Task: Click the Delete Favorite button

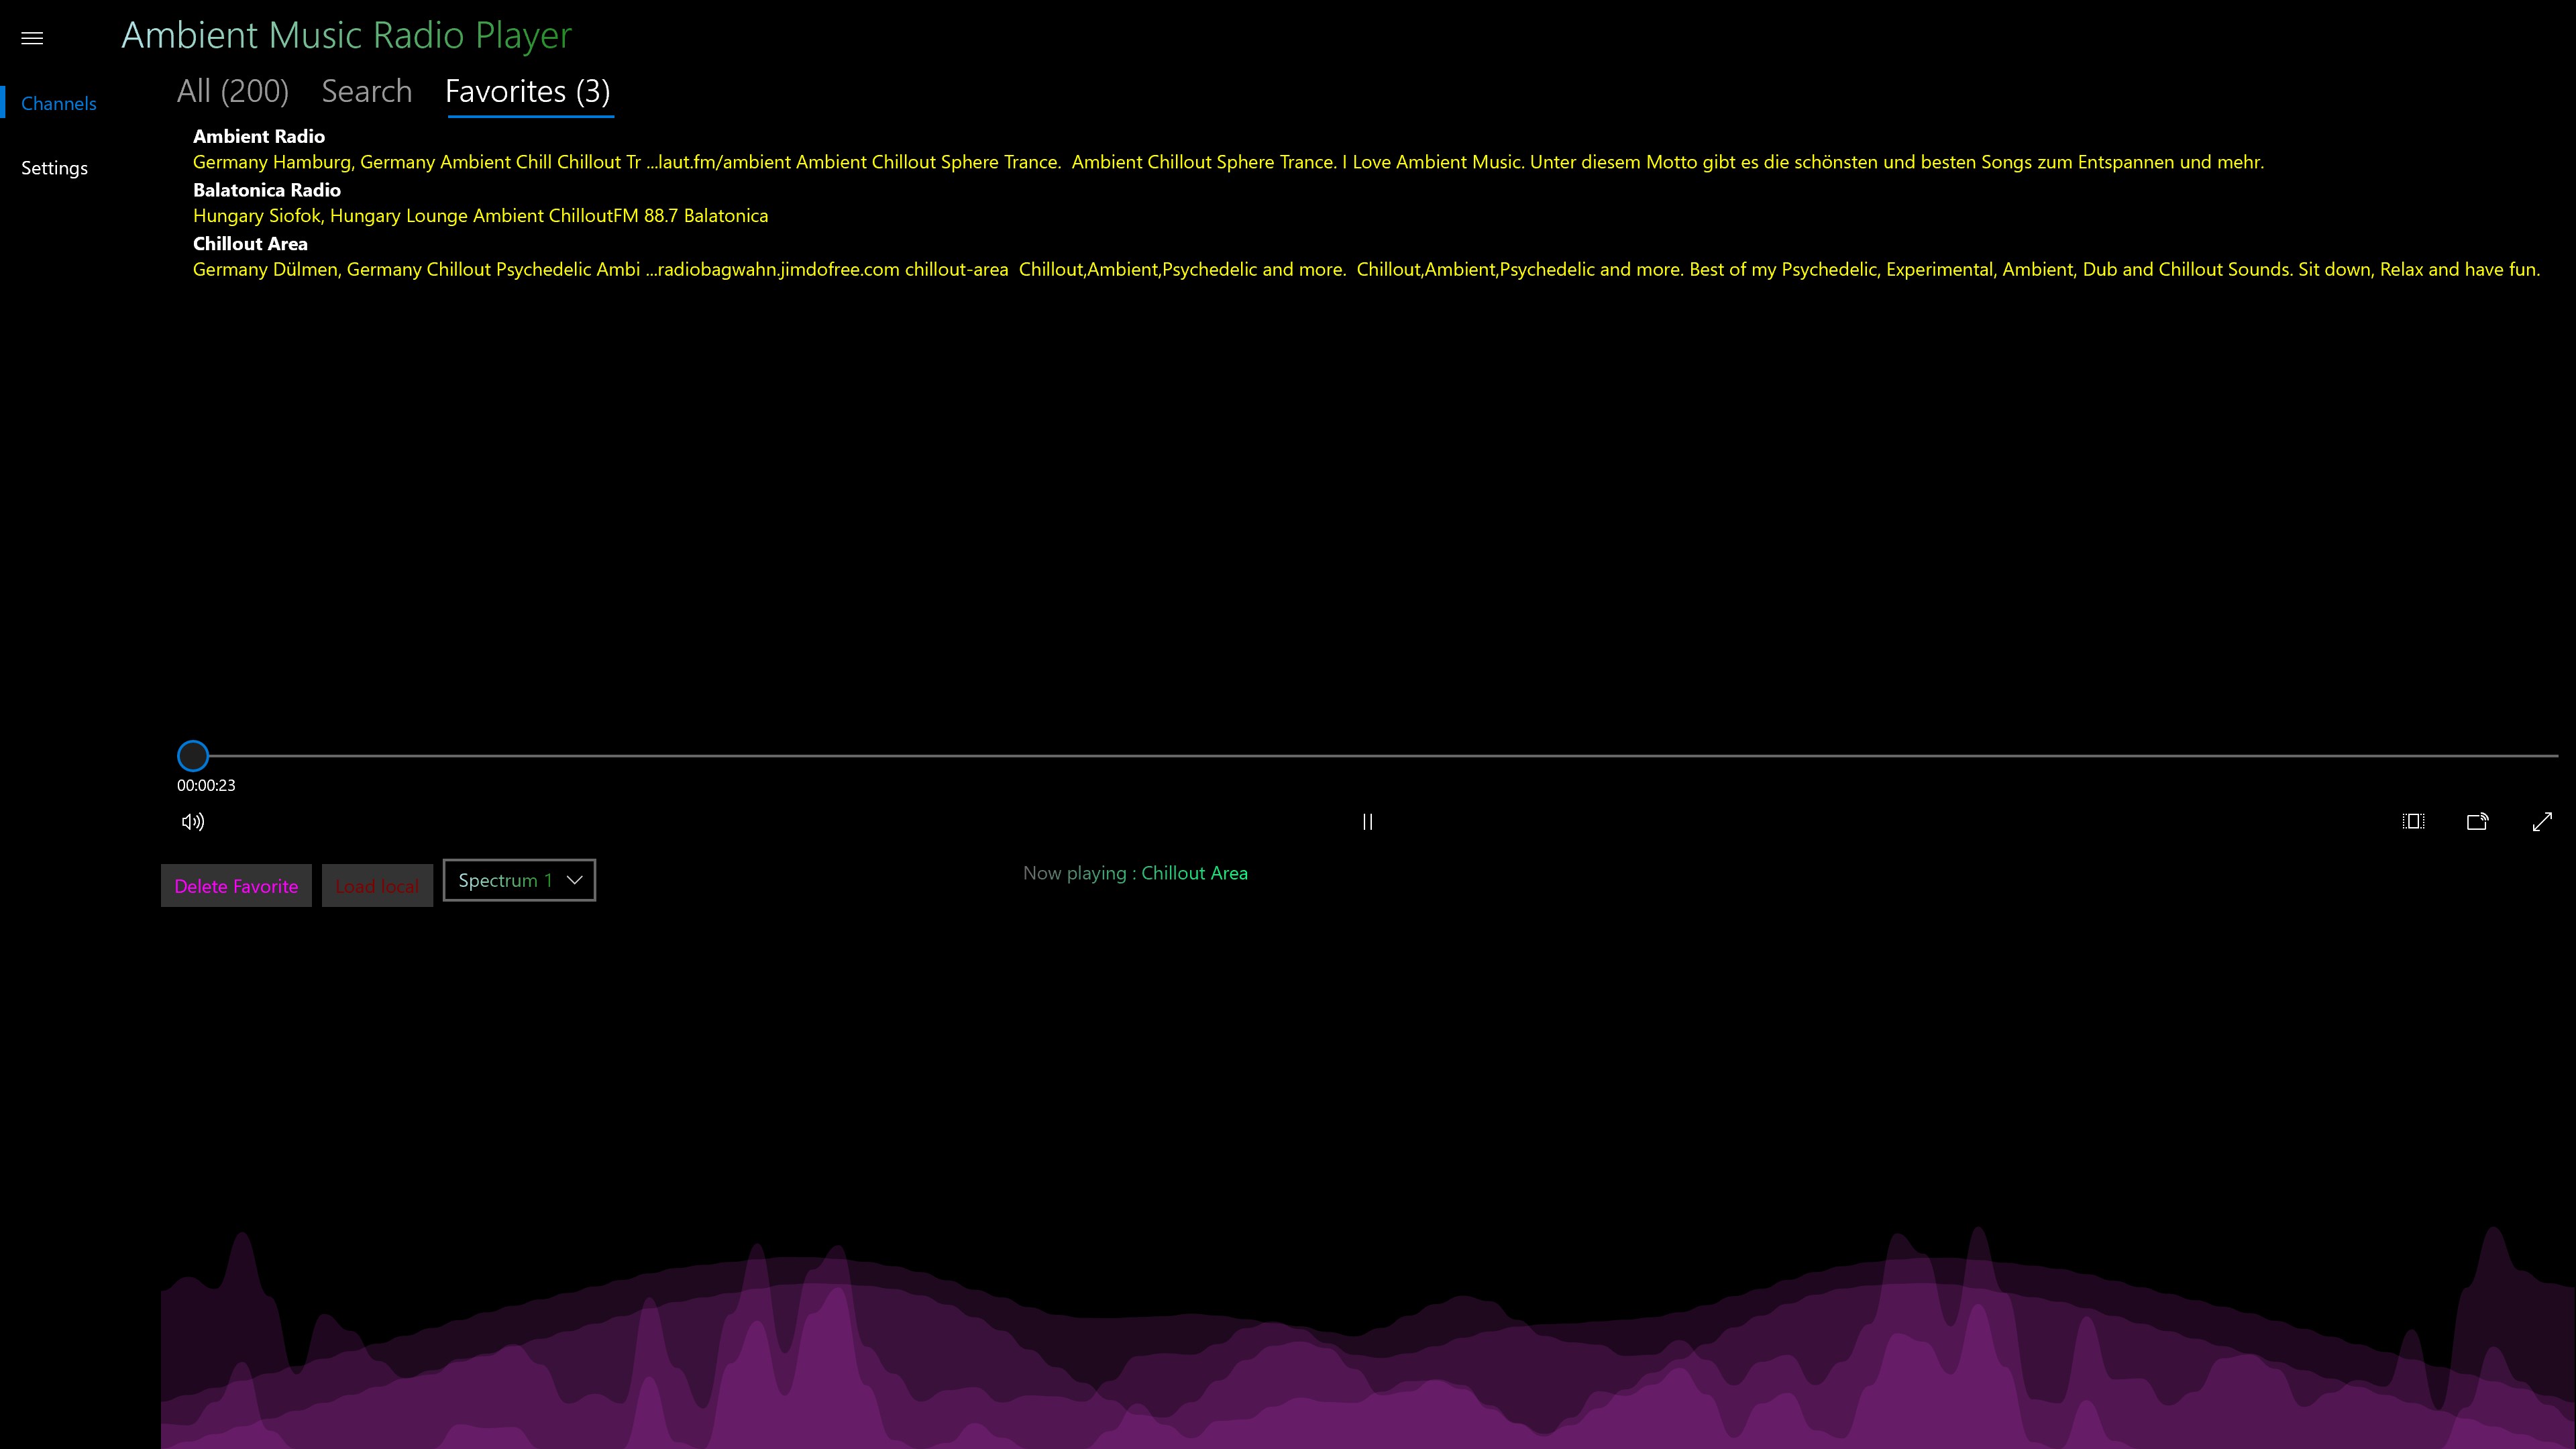Action: click(x=236, y=886)
